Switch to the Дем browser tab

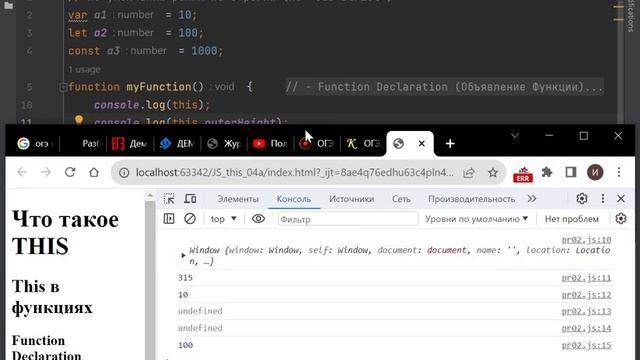pos(129,144)
